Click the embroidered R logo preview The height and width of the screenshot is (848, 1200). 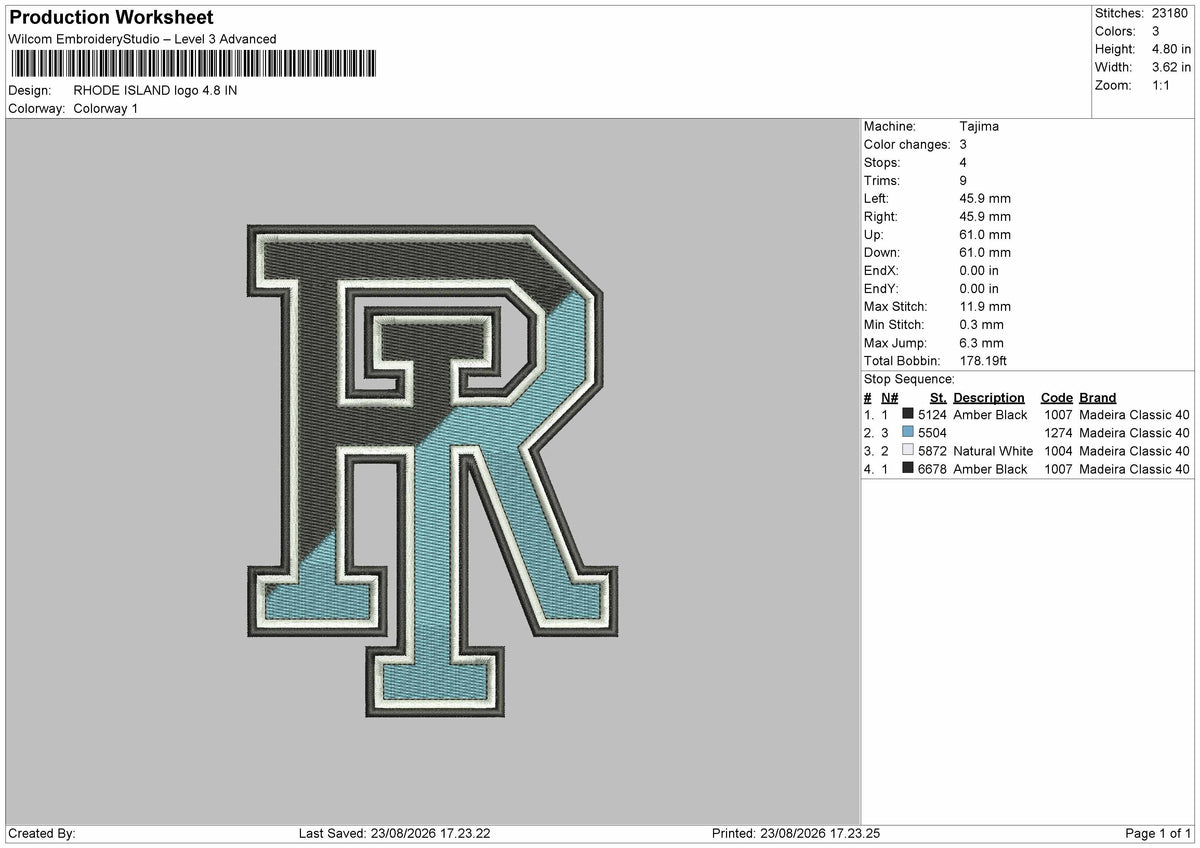click(x=432, y=470)
